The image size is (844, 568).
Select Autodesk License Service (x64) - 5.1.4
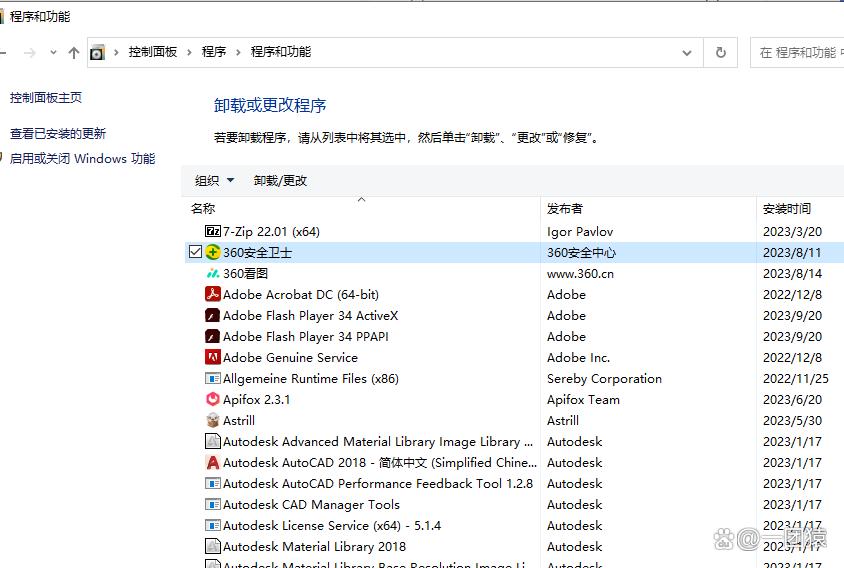coord(332,525)
